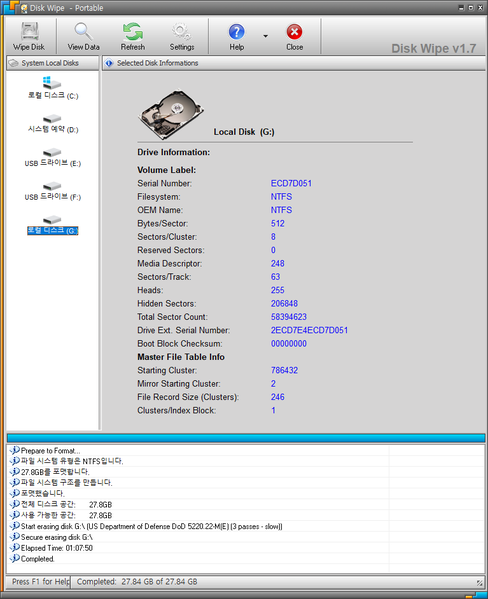Click the serial number value ECD7D051
This screenshot has width=488, height=599.
pos(291,183)
